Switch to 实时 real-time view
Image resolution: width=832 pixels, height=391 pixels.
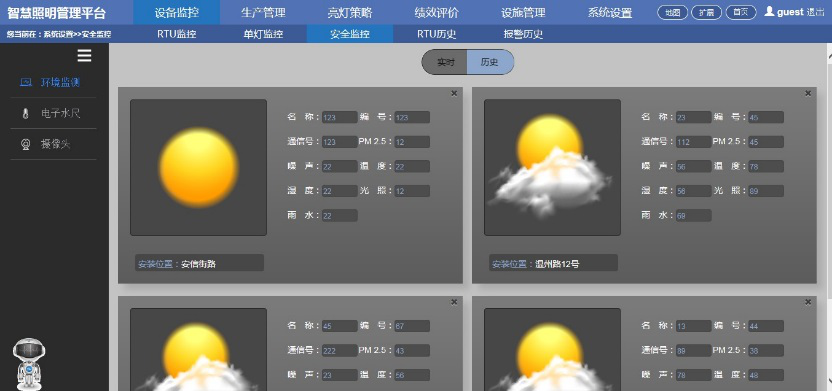(x=445, y=62)
